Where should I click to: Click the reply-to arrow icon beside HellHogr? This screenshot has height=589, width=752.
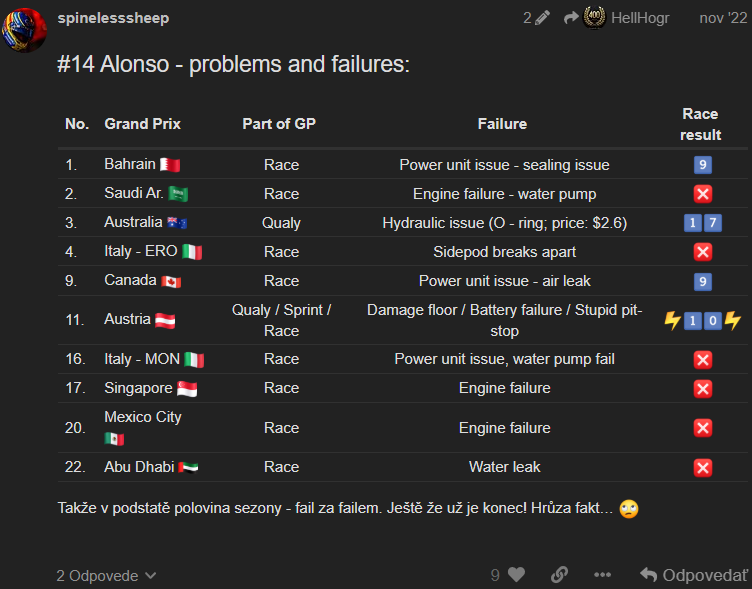pos(571,18)
